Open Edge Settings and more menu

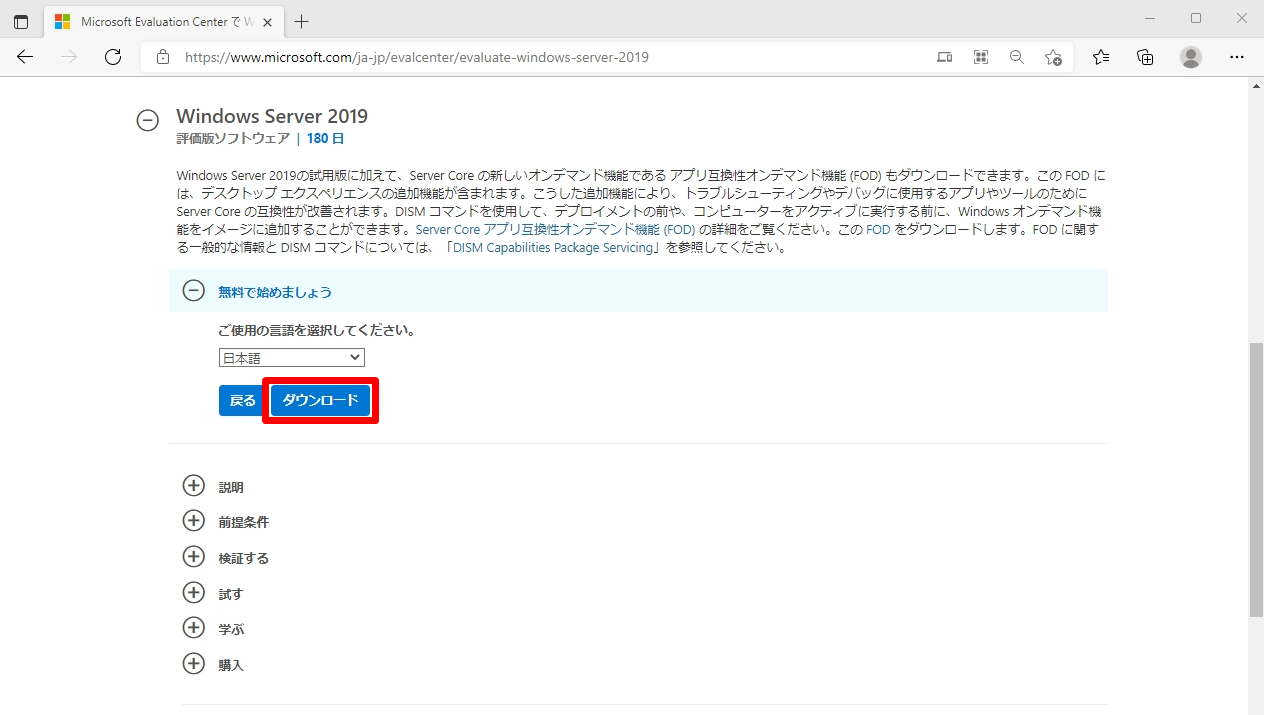[1236, 57]
